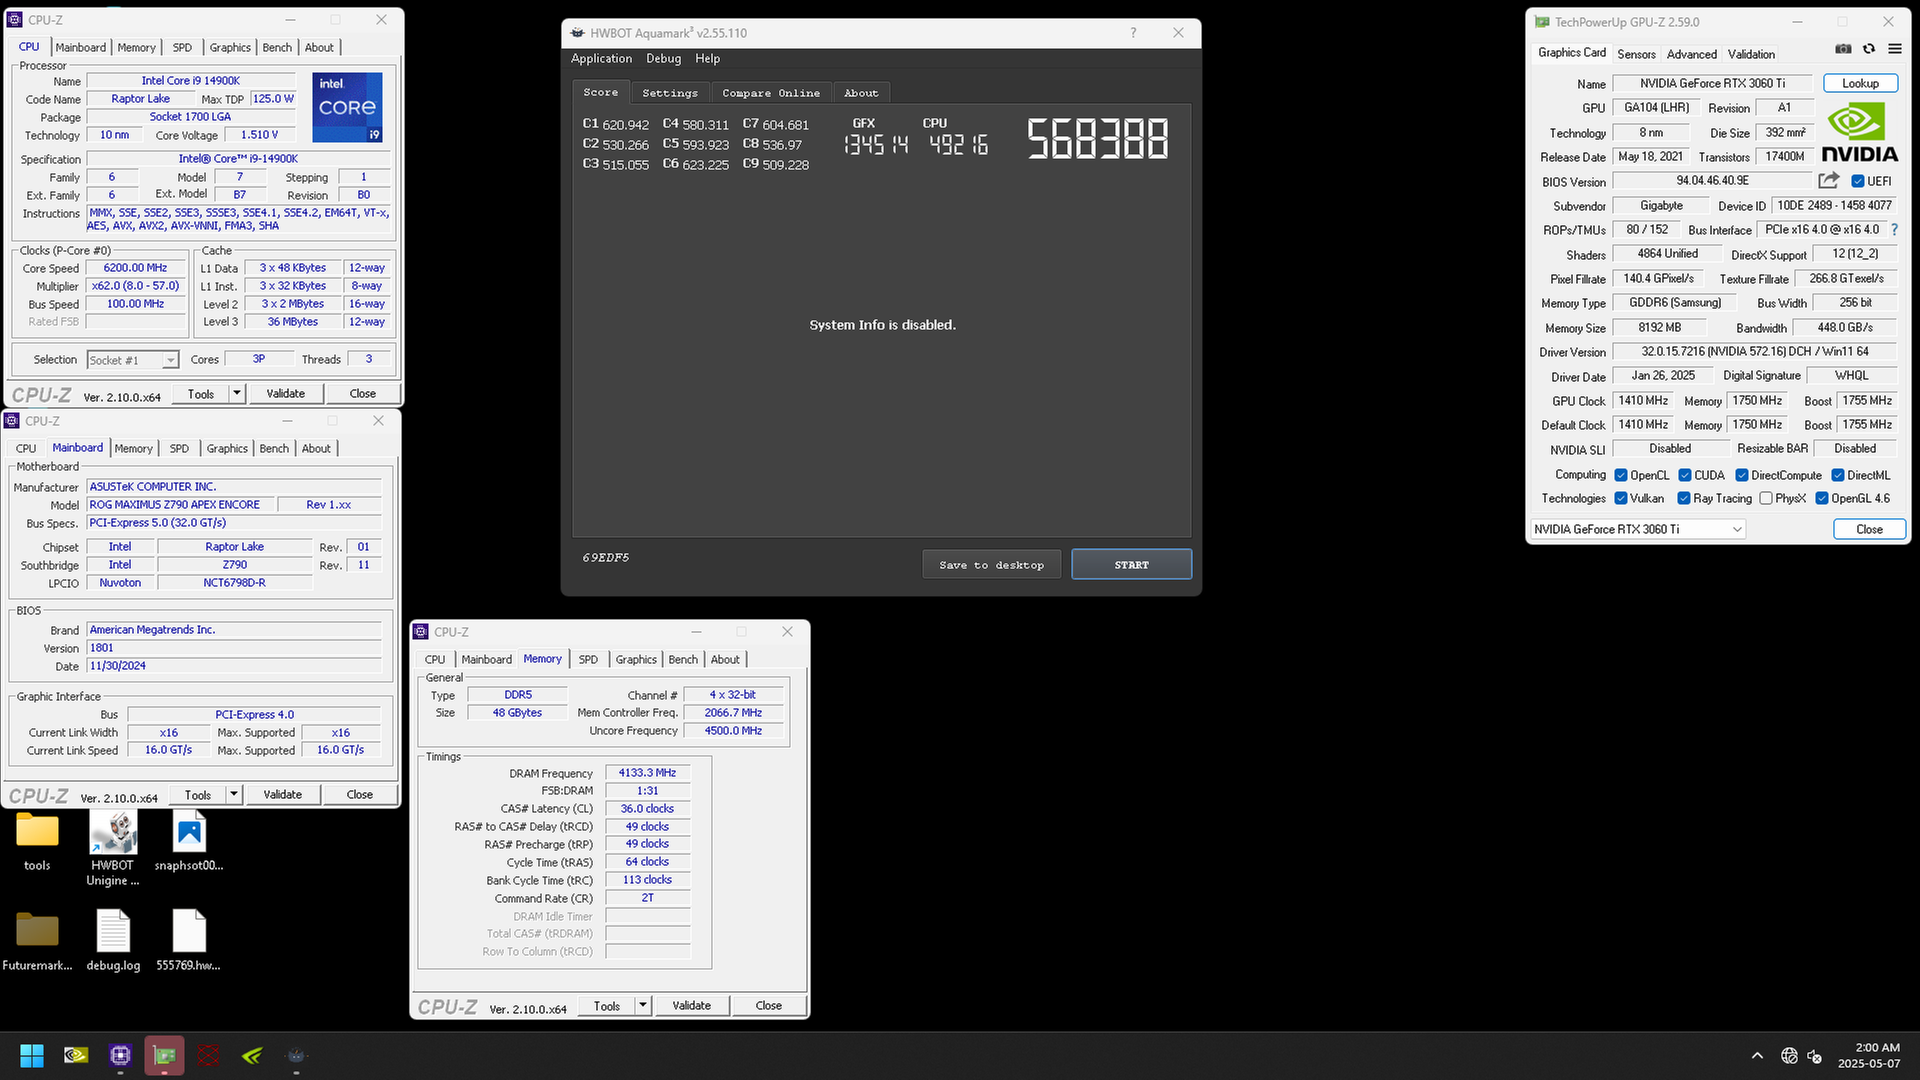Open the Aquamark Application menu
Screen dimensions: 1920x1080
pyautogui.click(x=601, y=59)
